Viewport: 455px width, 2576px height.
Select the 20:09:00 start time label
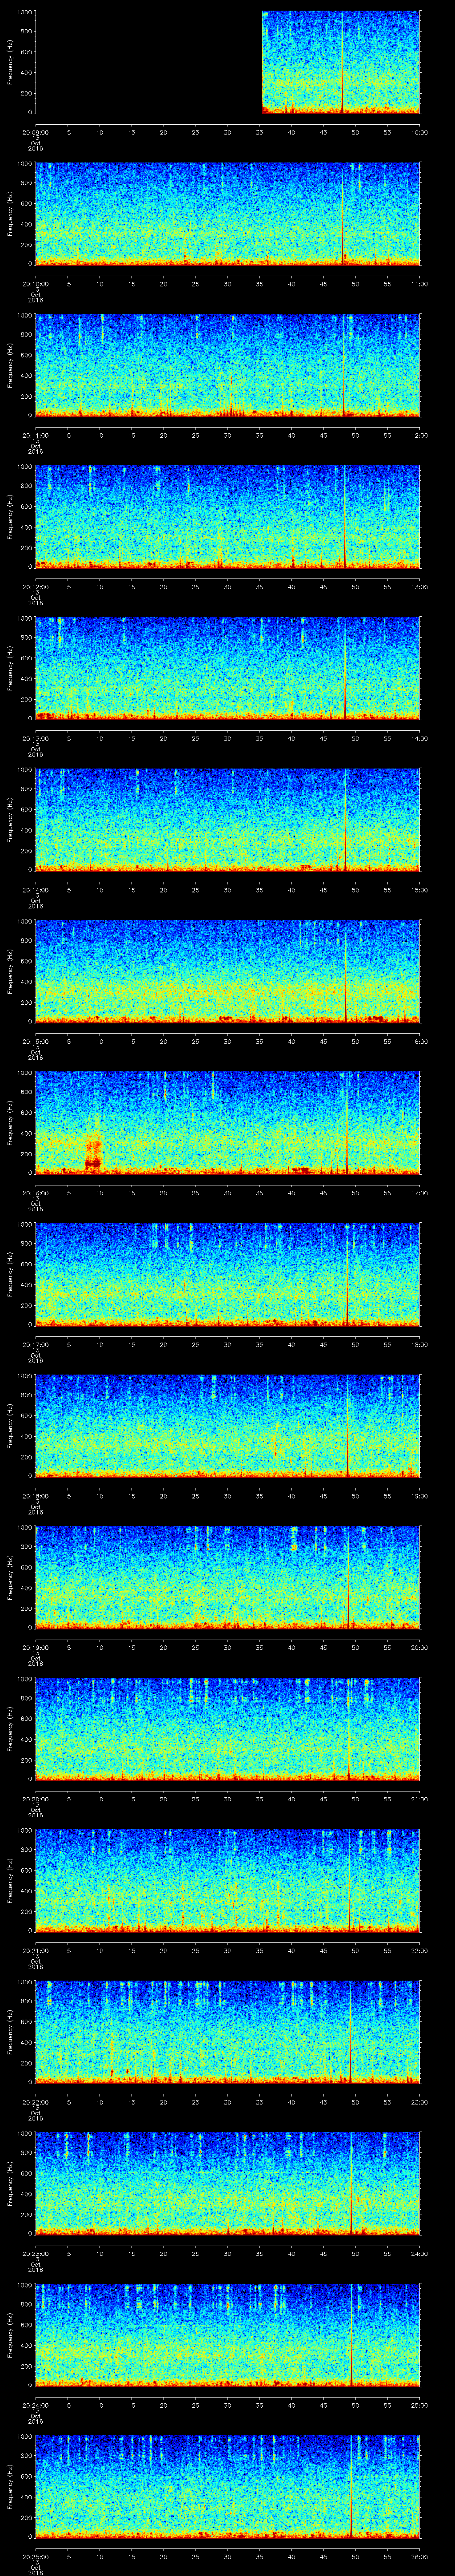point(36,131)
